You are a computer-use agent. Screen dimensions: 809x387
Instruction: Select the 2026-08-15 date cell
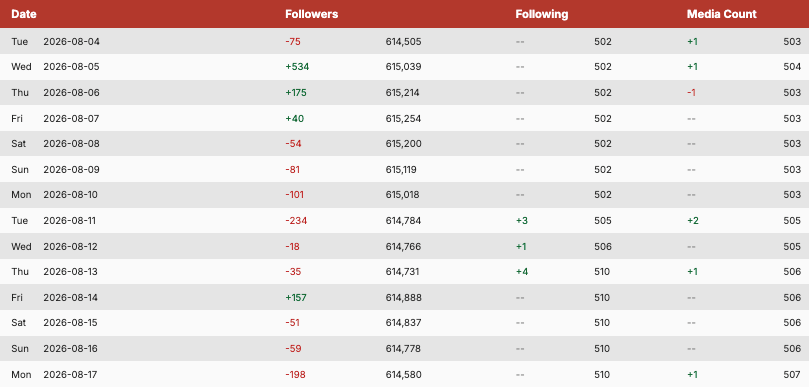click(x=71, y=323)
